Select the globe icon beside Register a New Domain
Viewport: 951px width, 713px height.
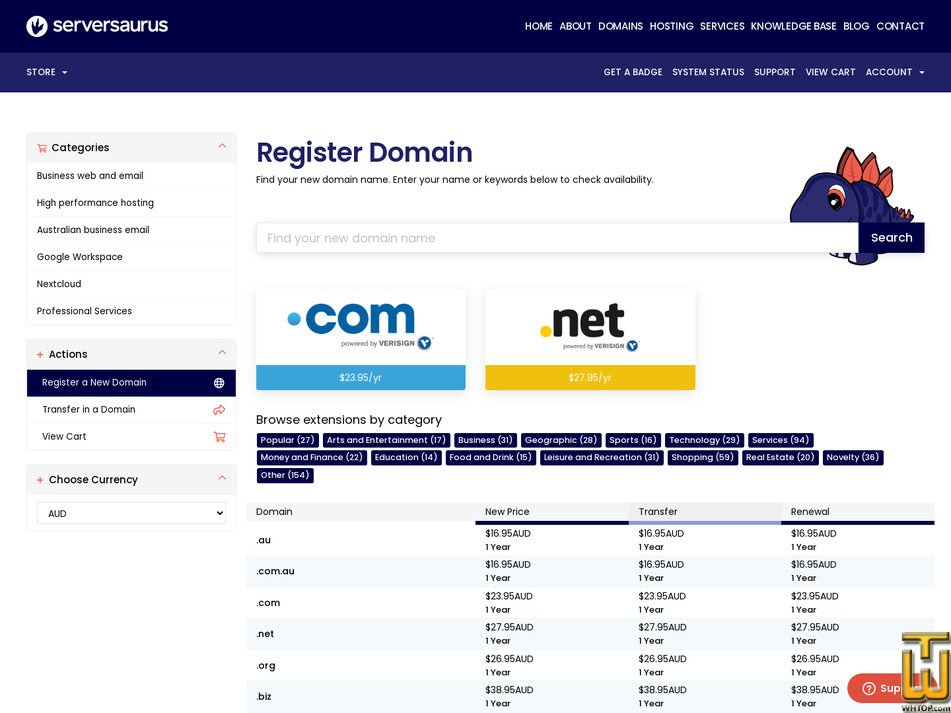tap(219, 382)
